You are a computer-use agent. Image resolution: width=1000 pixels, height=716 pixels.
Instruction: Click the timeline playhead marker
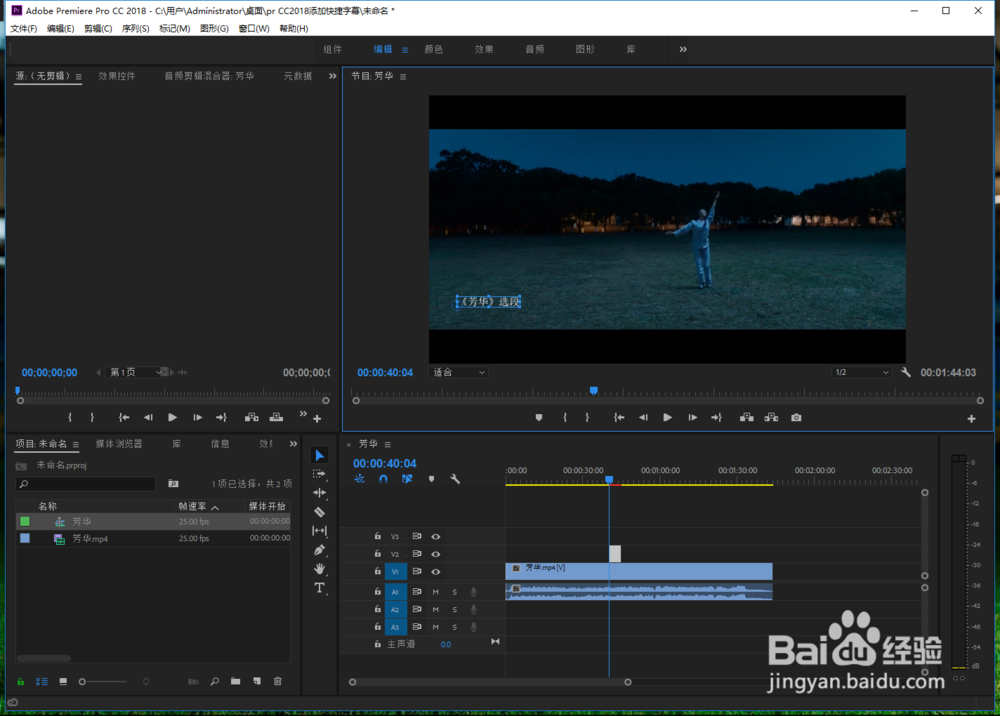609,479
